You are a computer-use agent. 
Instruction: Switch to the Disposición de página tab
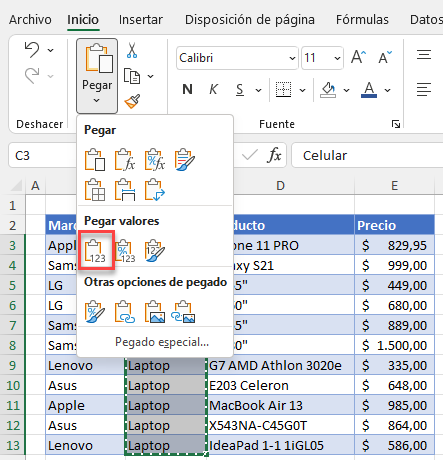250,20
